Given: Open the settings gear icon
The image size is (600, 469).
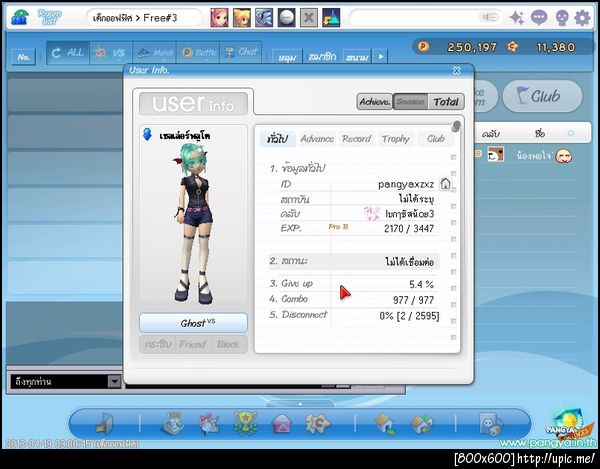Looking at the screenshot, I should tap(582, 18).
